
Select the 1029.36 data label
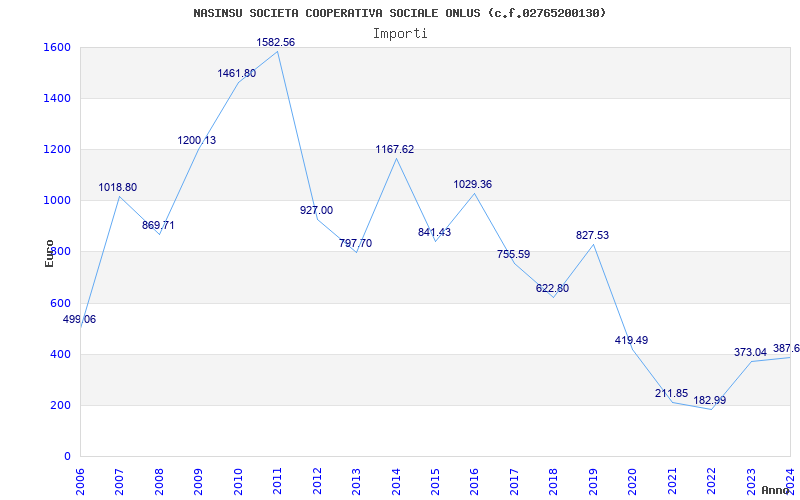pos(473,184)
